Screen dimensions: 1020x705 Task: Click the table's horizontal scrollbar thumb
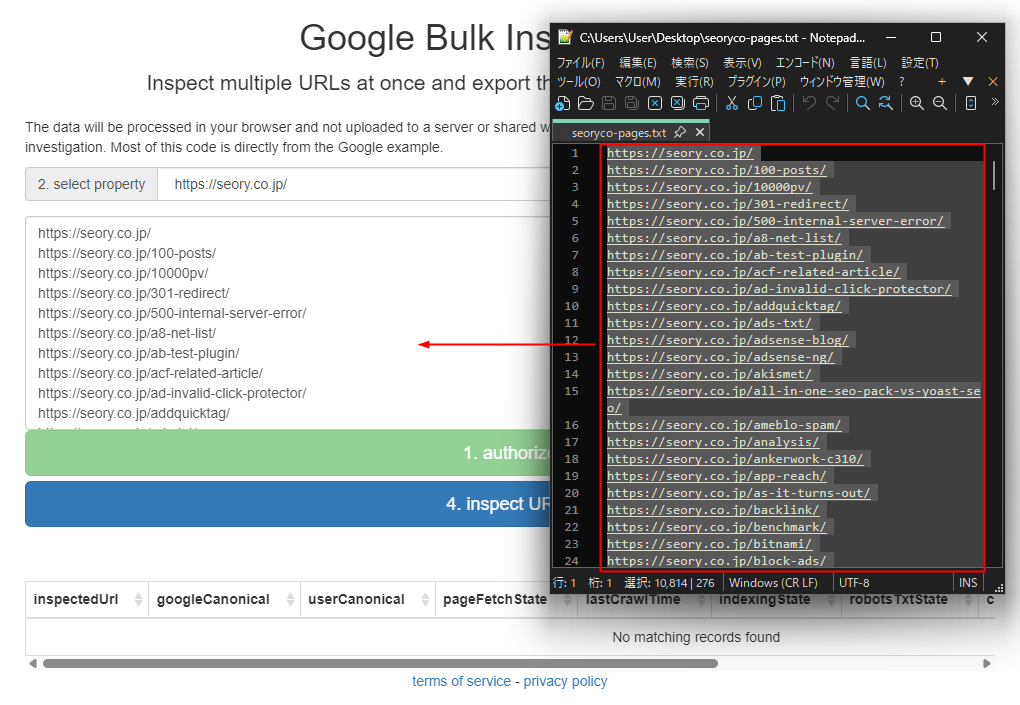pyautogui.click(x=380, y=663)
